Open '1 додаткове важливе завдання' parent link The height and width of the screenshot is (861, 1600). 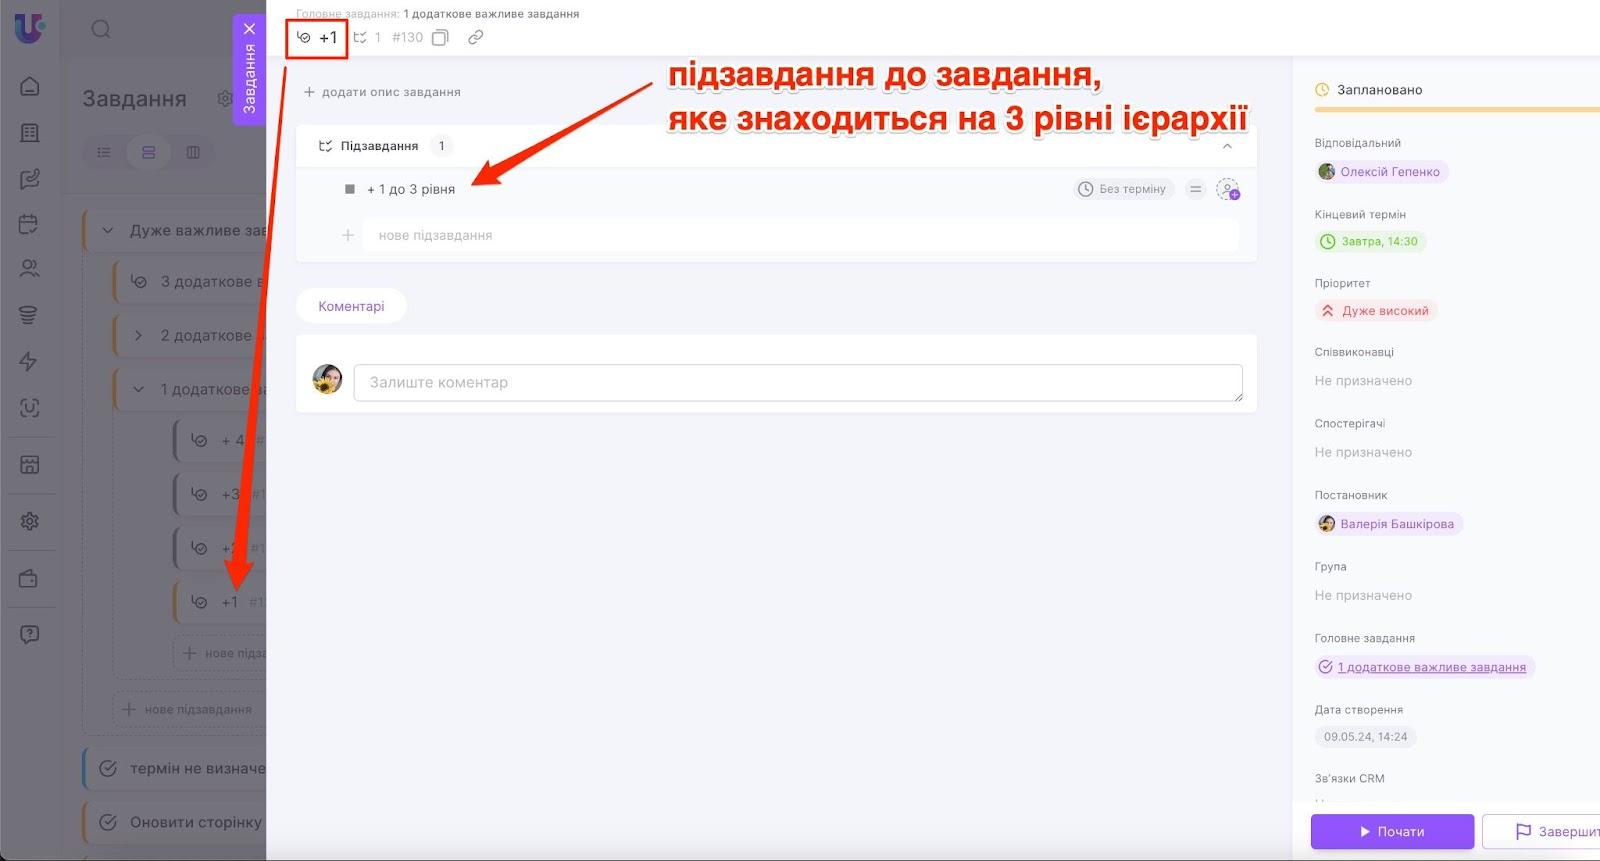1431,667
